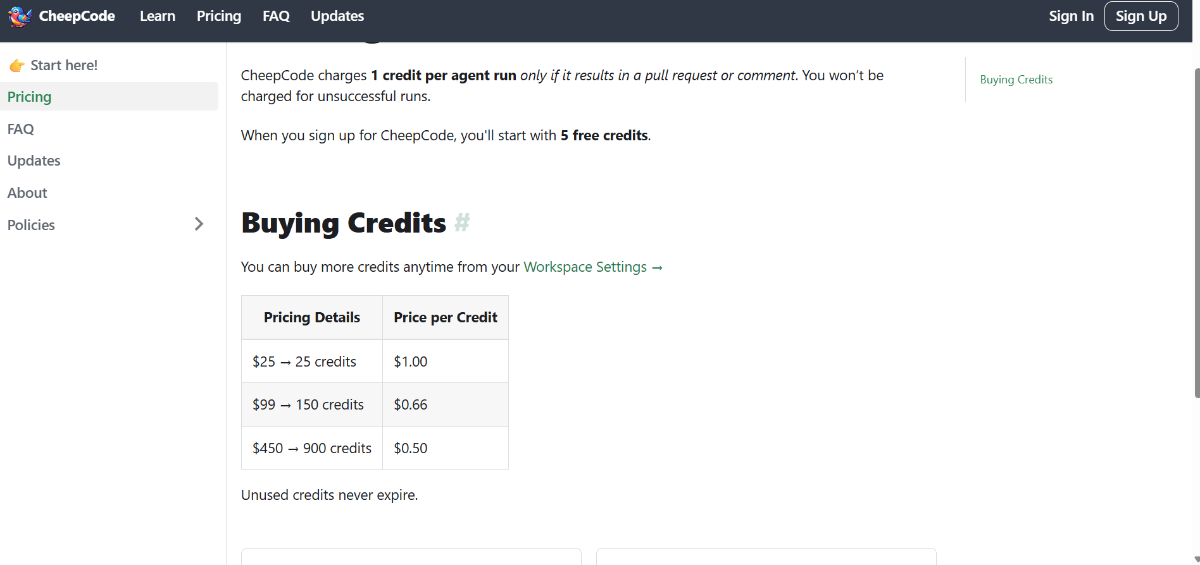Click the Policies label in the sidebar
This screenshot has height=565, width=1200.
(x=31, y=225)
